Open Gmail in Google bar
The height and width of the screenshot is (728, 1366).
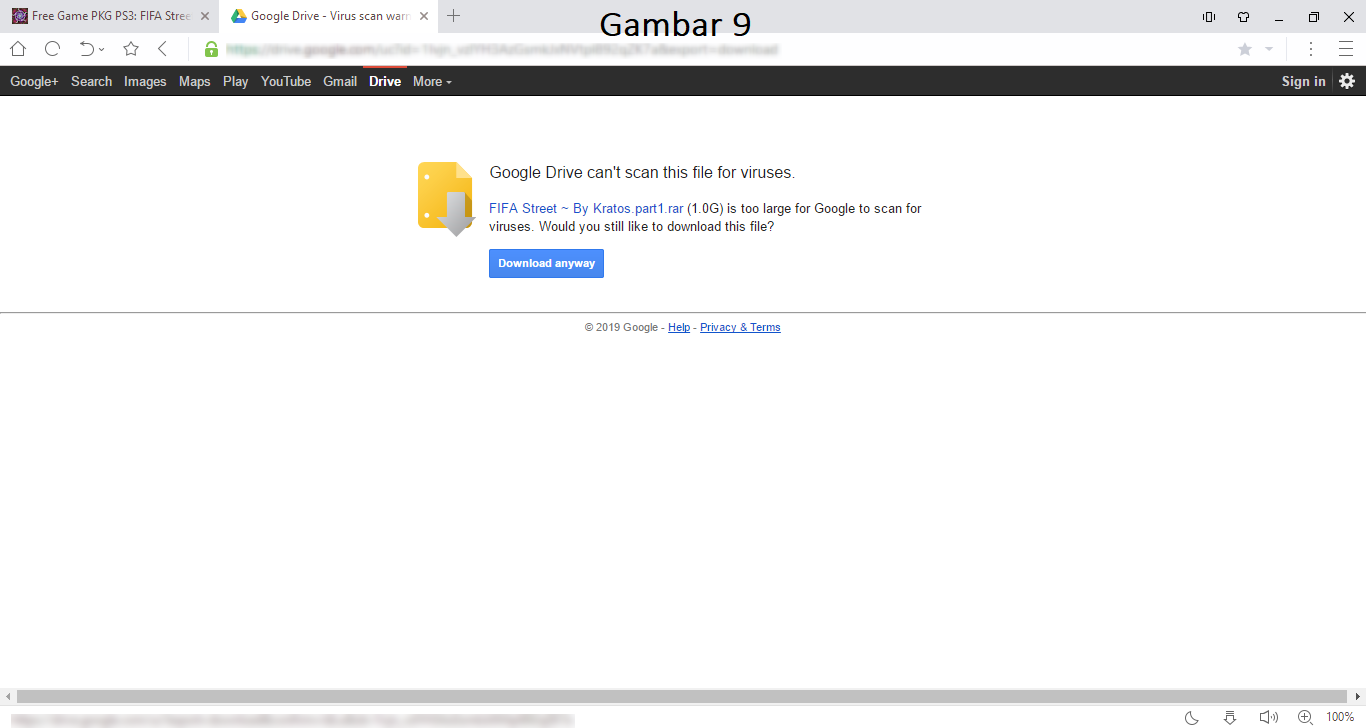pyautogui.click(x=340, y=82)
